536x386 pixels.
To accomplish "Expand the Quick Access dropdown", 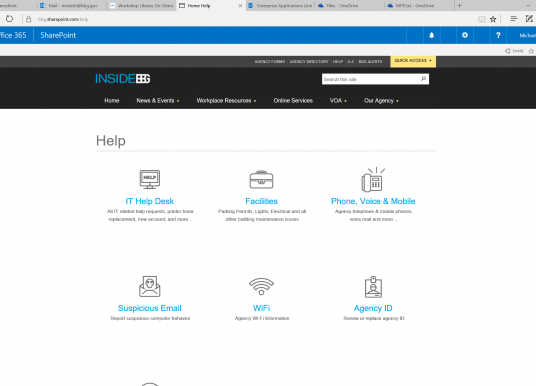I will coord(413,61).
